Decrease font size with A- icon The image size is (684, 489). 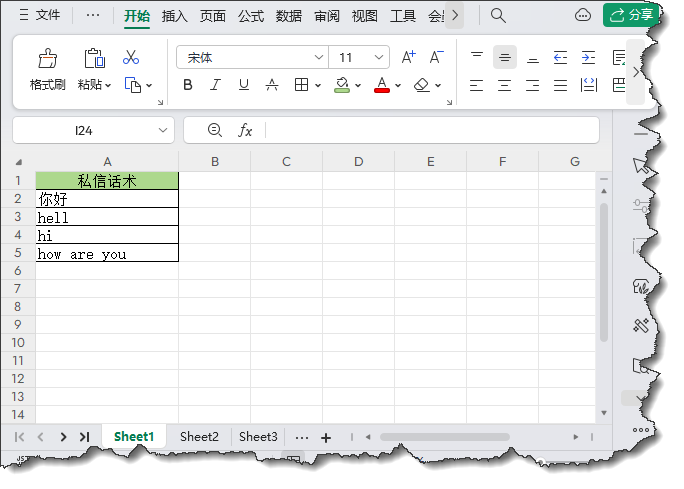point(436,57)
